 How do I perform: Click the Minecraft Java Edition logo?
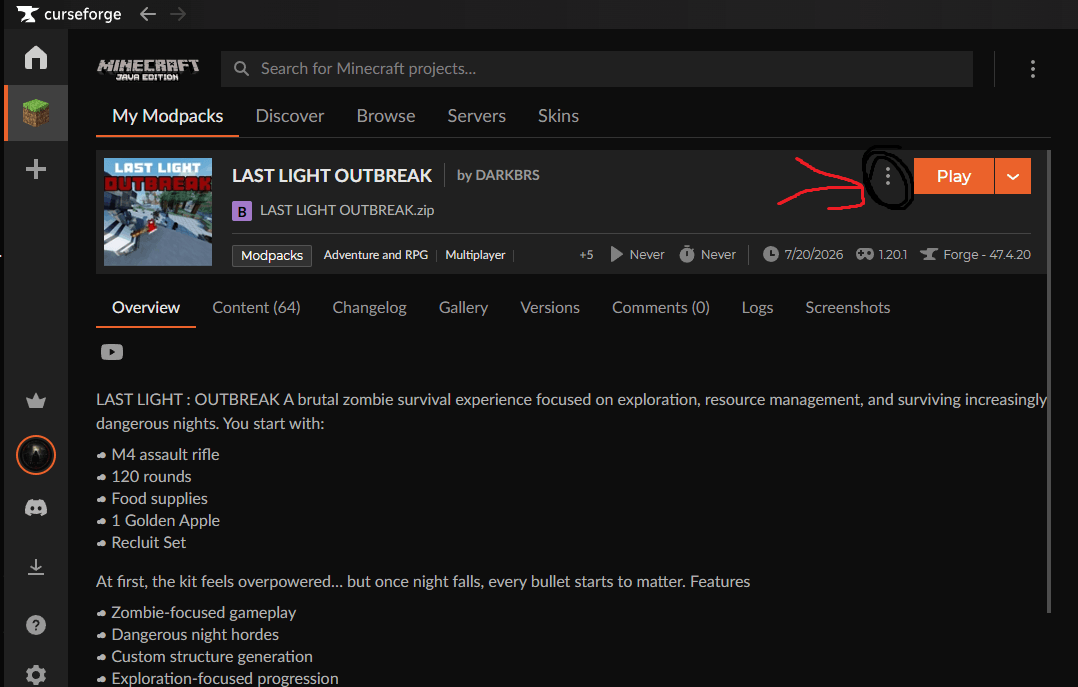148,69
